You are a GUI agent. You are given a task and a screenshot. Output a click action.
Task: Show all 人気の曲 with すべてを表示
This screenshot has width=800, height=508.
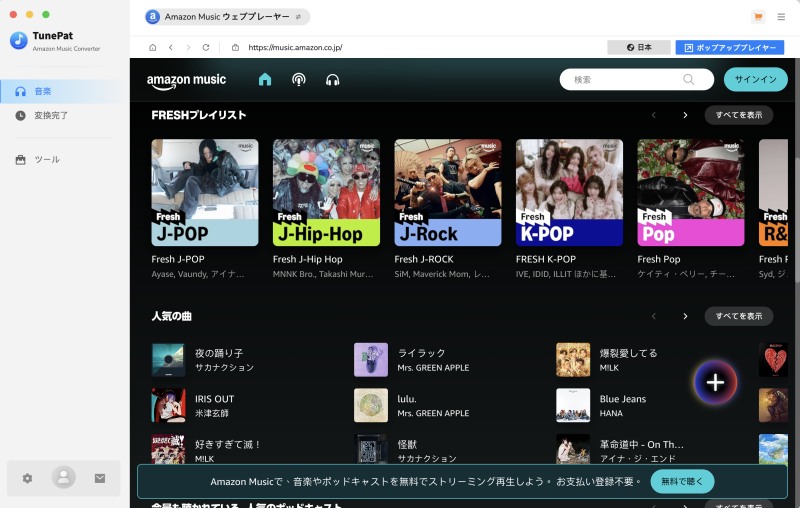(x=739, y=316)
